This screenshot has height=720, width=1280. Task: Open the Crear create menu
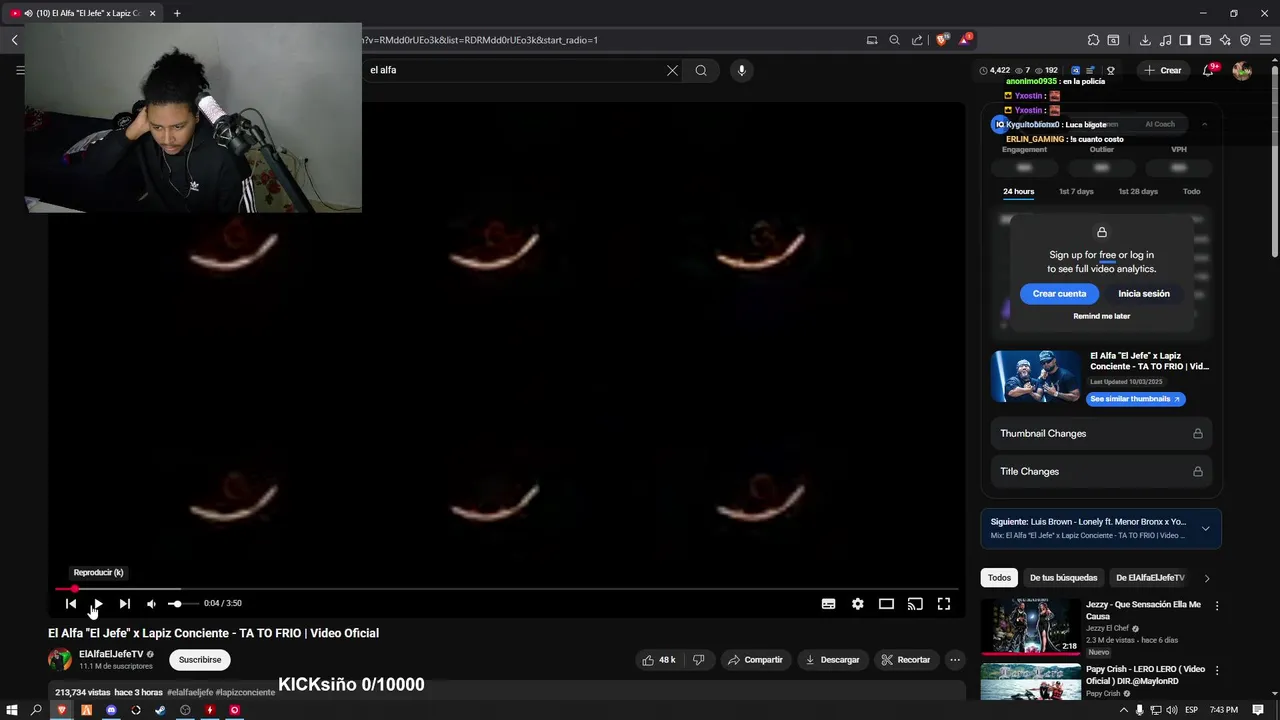[x=1163, y=70]
